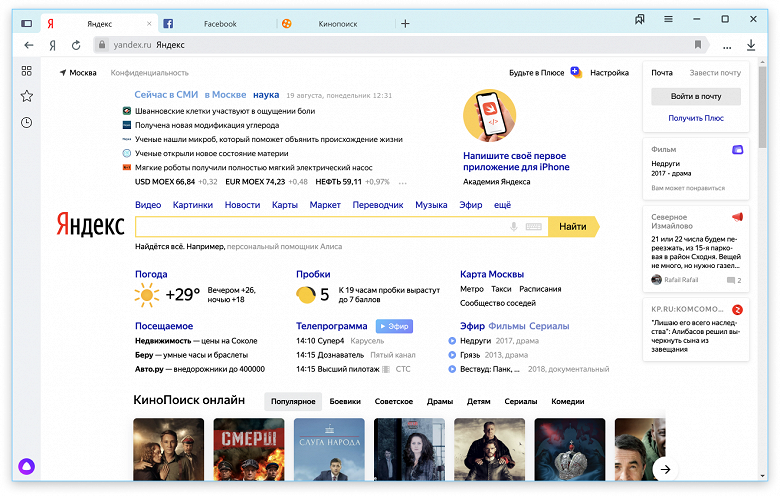Open the Метро link

tap(472, 289)
